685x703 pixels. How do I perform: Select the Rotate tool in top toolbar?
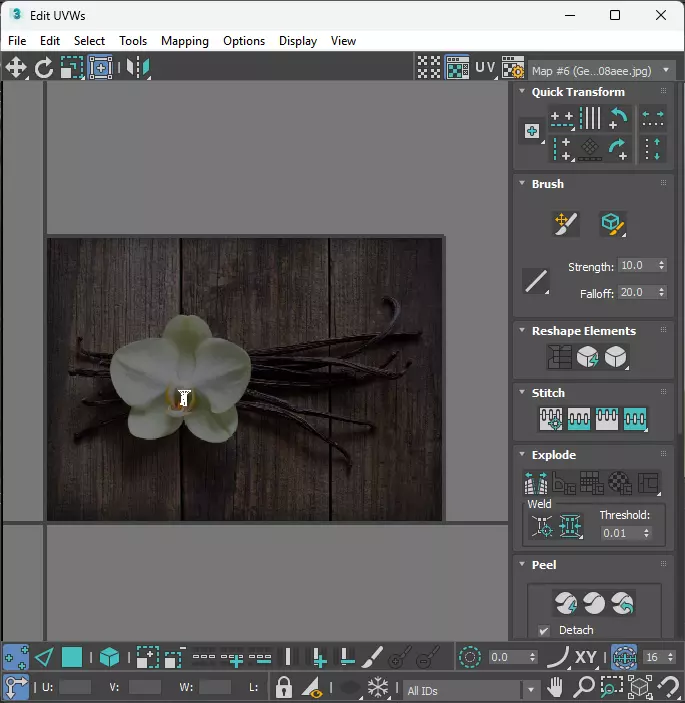tap(44, 68)
